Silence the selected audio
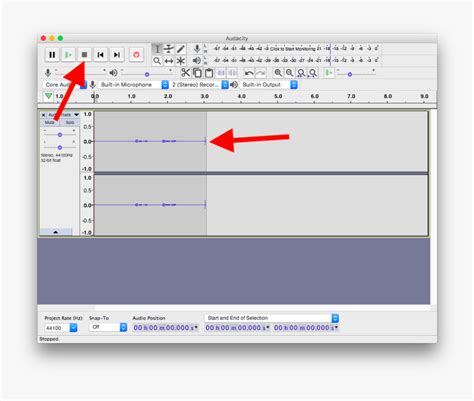 (232, 73)
